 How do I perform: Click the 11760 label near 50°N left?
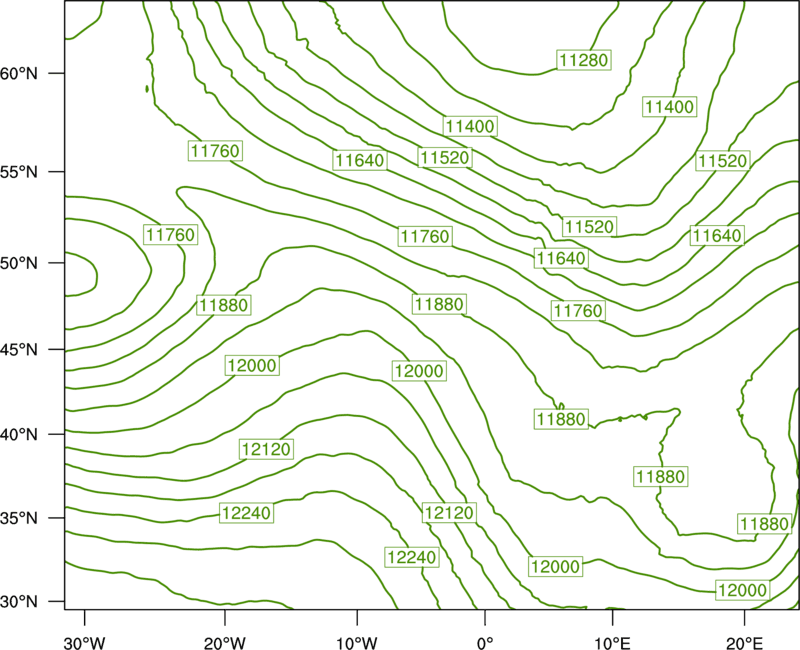tap(170, 235)
